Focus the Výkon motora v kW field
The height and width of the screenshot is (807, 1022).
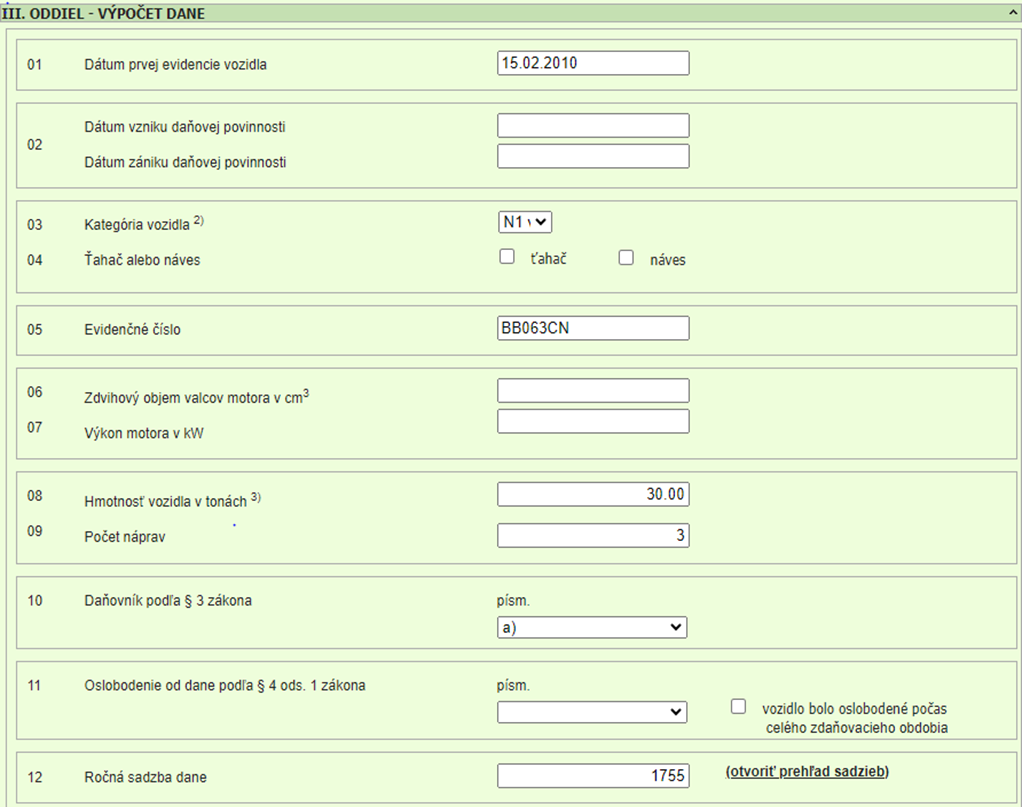click(x=593, y=421)
